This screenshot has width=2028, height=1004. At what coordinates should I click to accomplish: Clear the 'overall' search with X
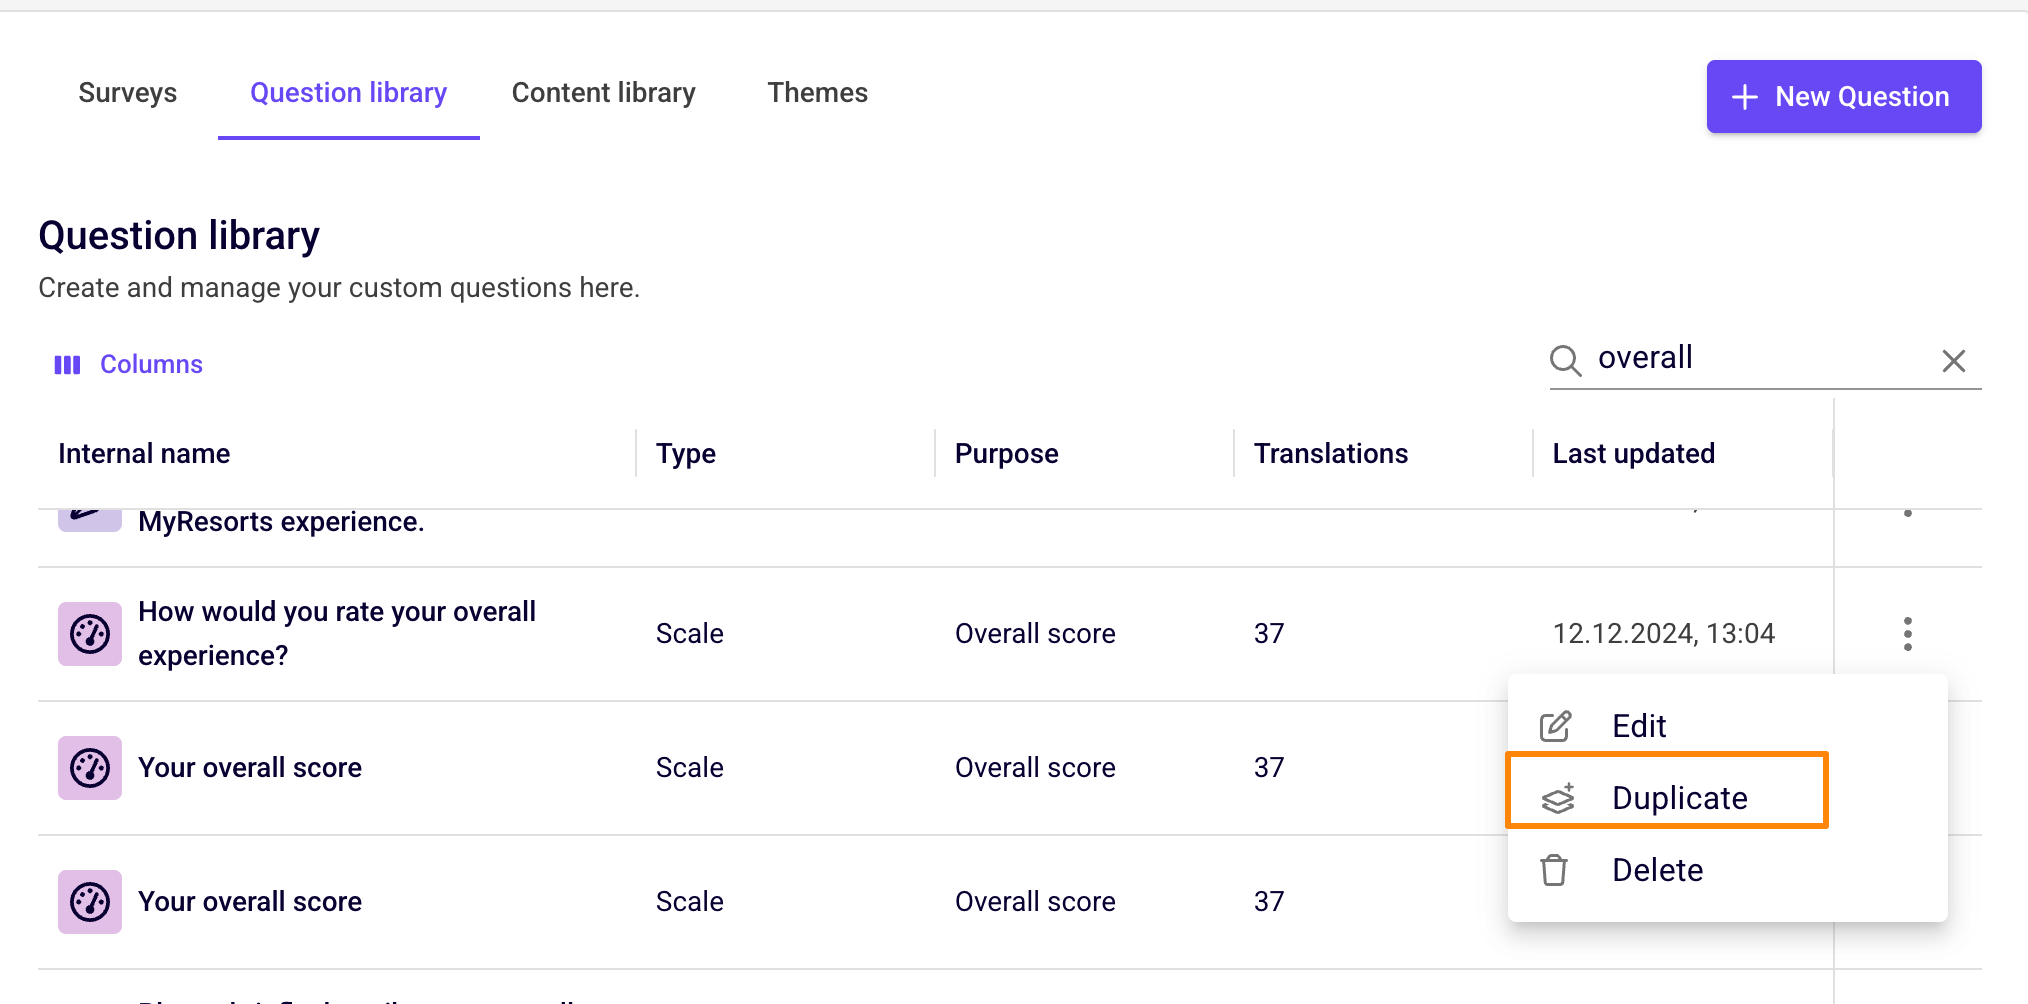[x=1954, y=361]
